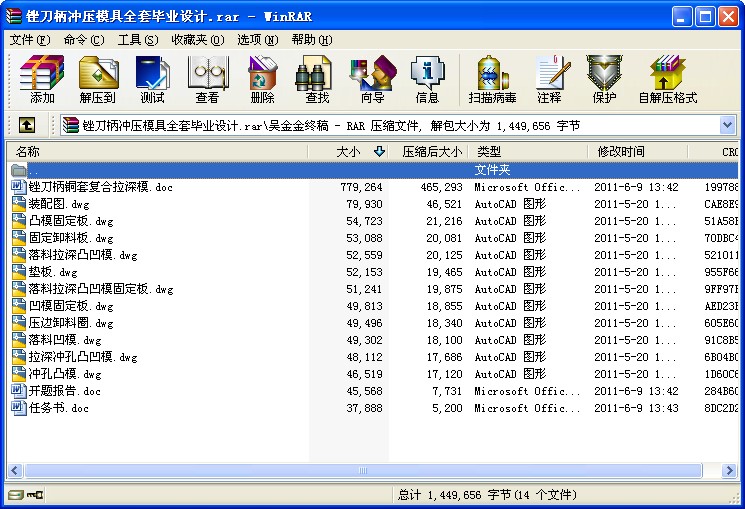Click the 保护 (Protect) shield icon

pyautogui.click(x=604, y=79)
